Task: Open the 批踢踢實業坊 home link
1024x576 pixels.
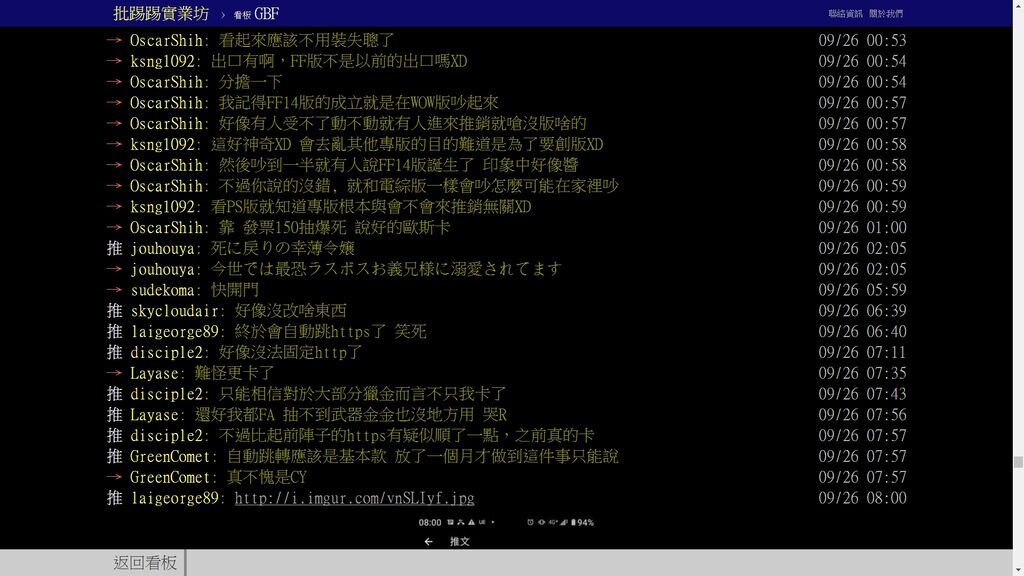Action: [x=161, y=13]
